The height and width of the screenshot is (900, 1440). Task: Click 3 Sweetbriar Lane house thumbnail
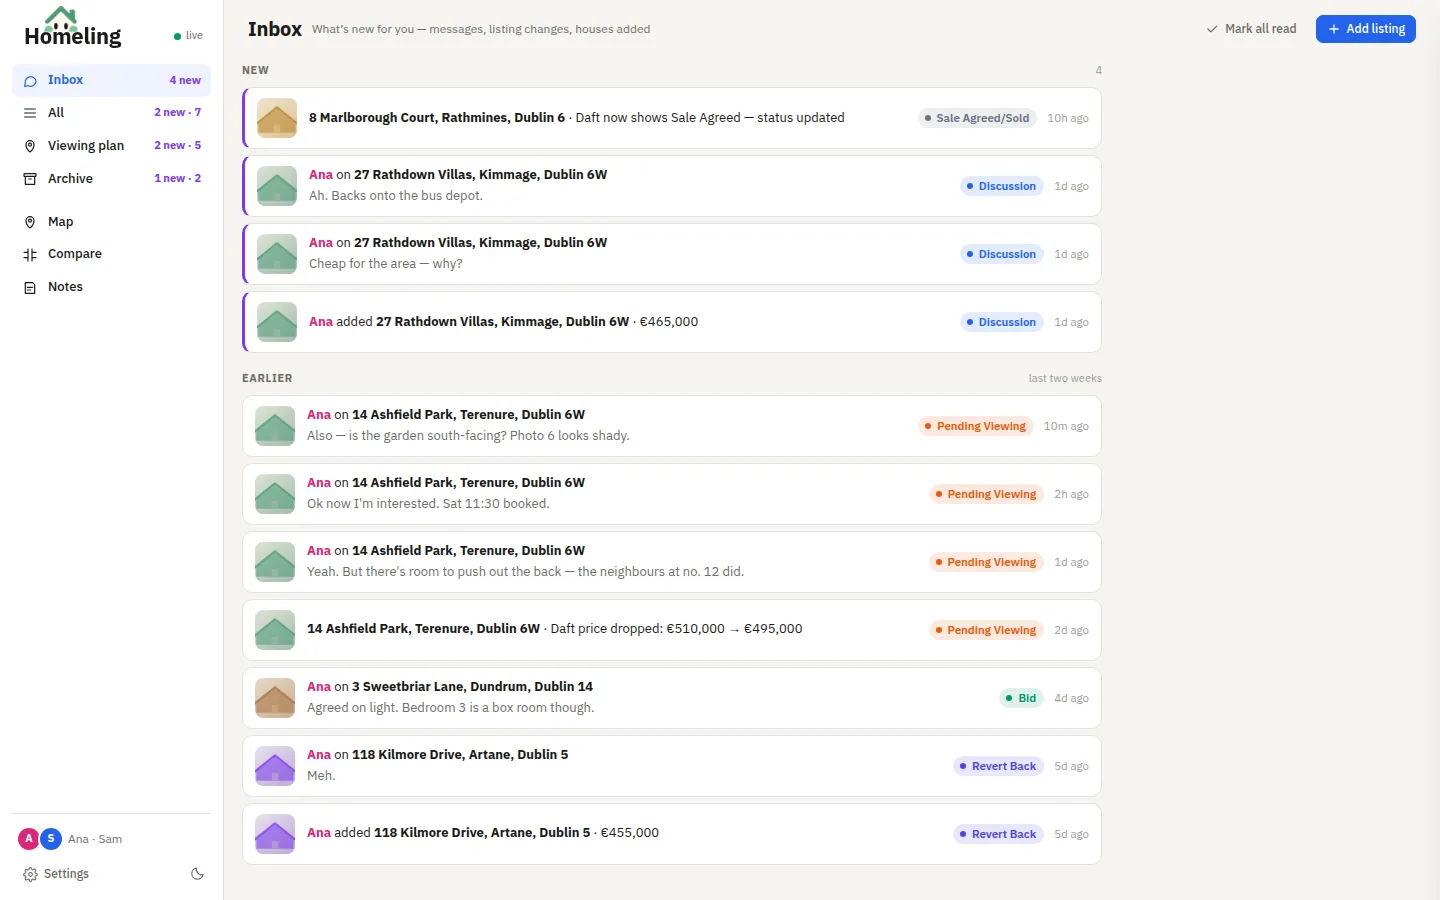[x=275, y=698]
